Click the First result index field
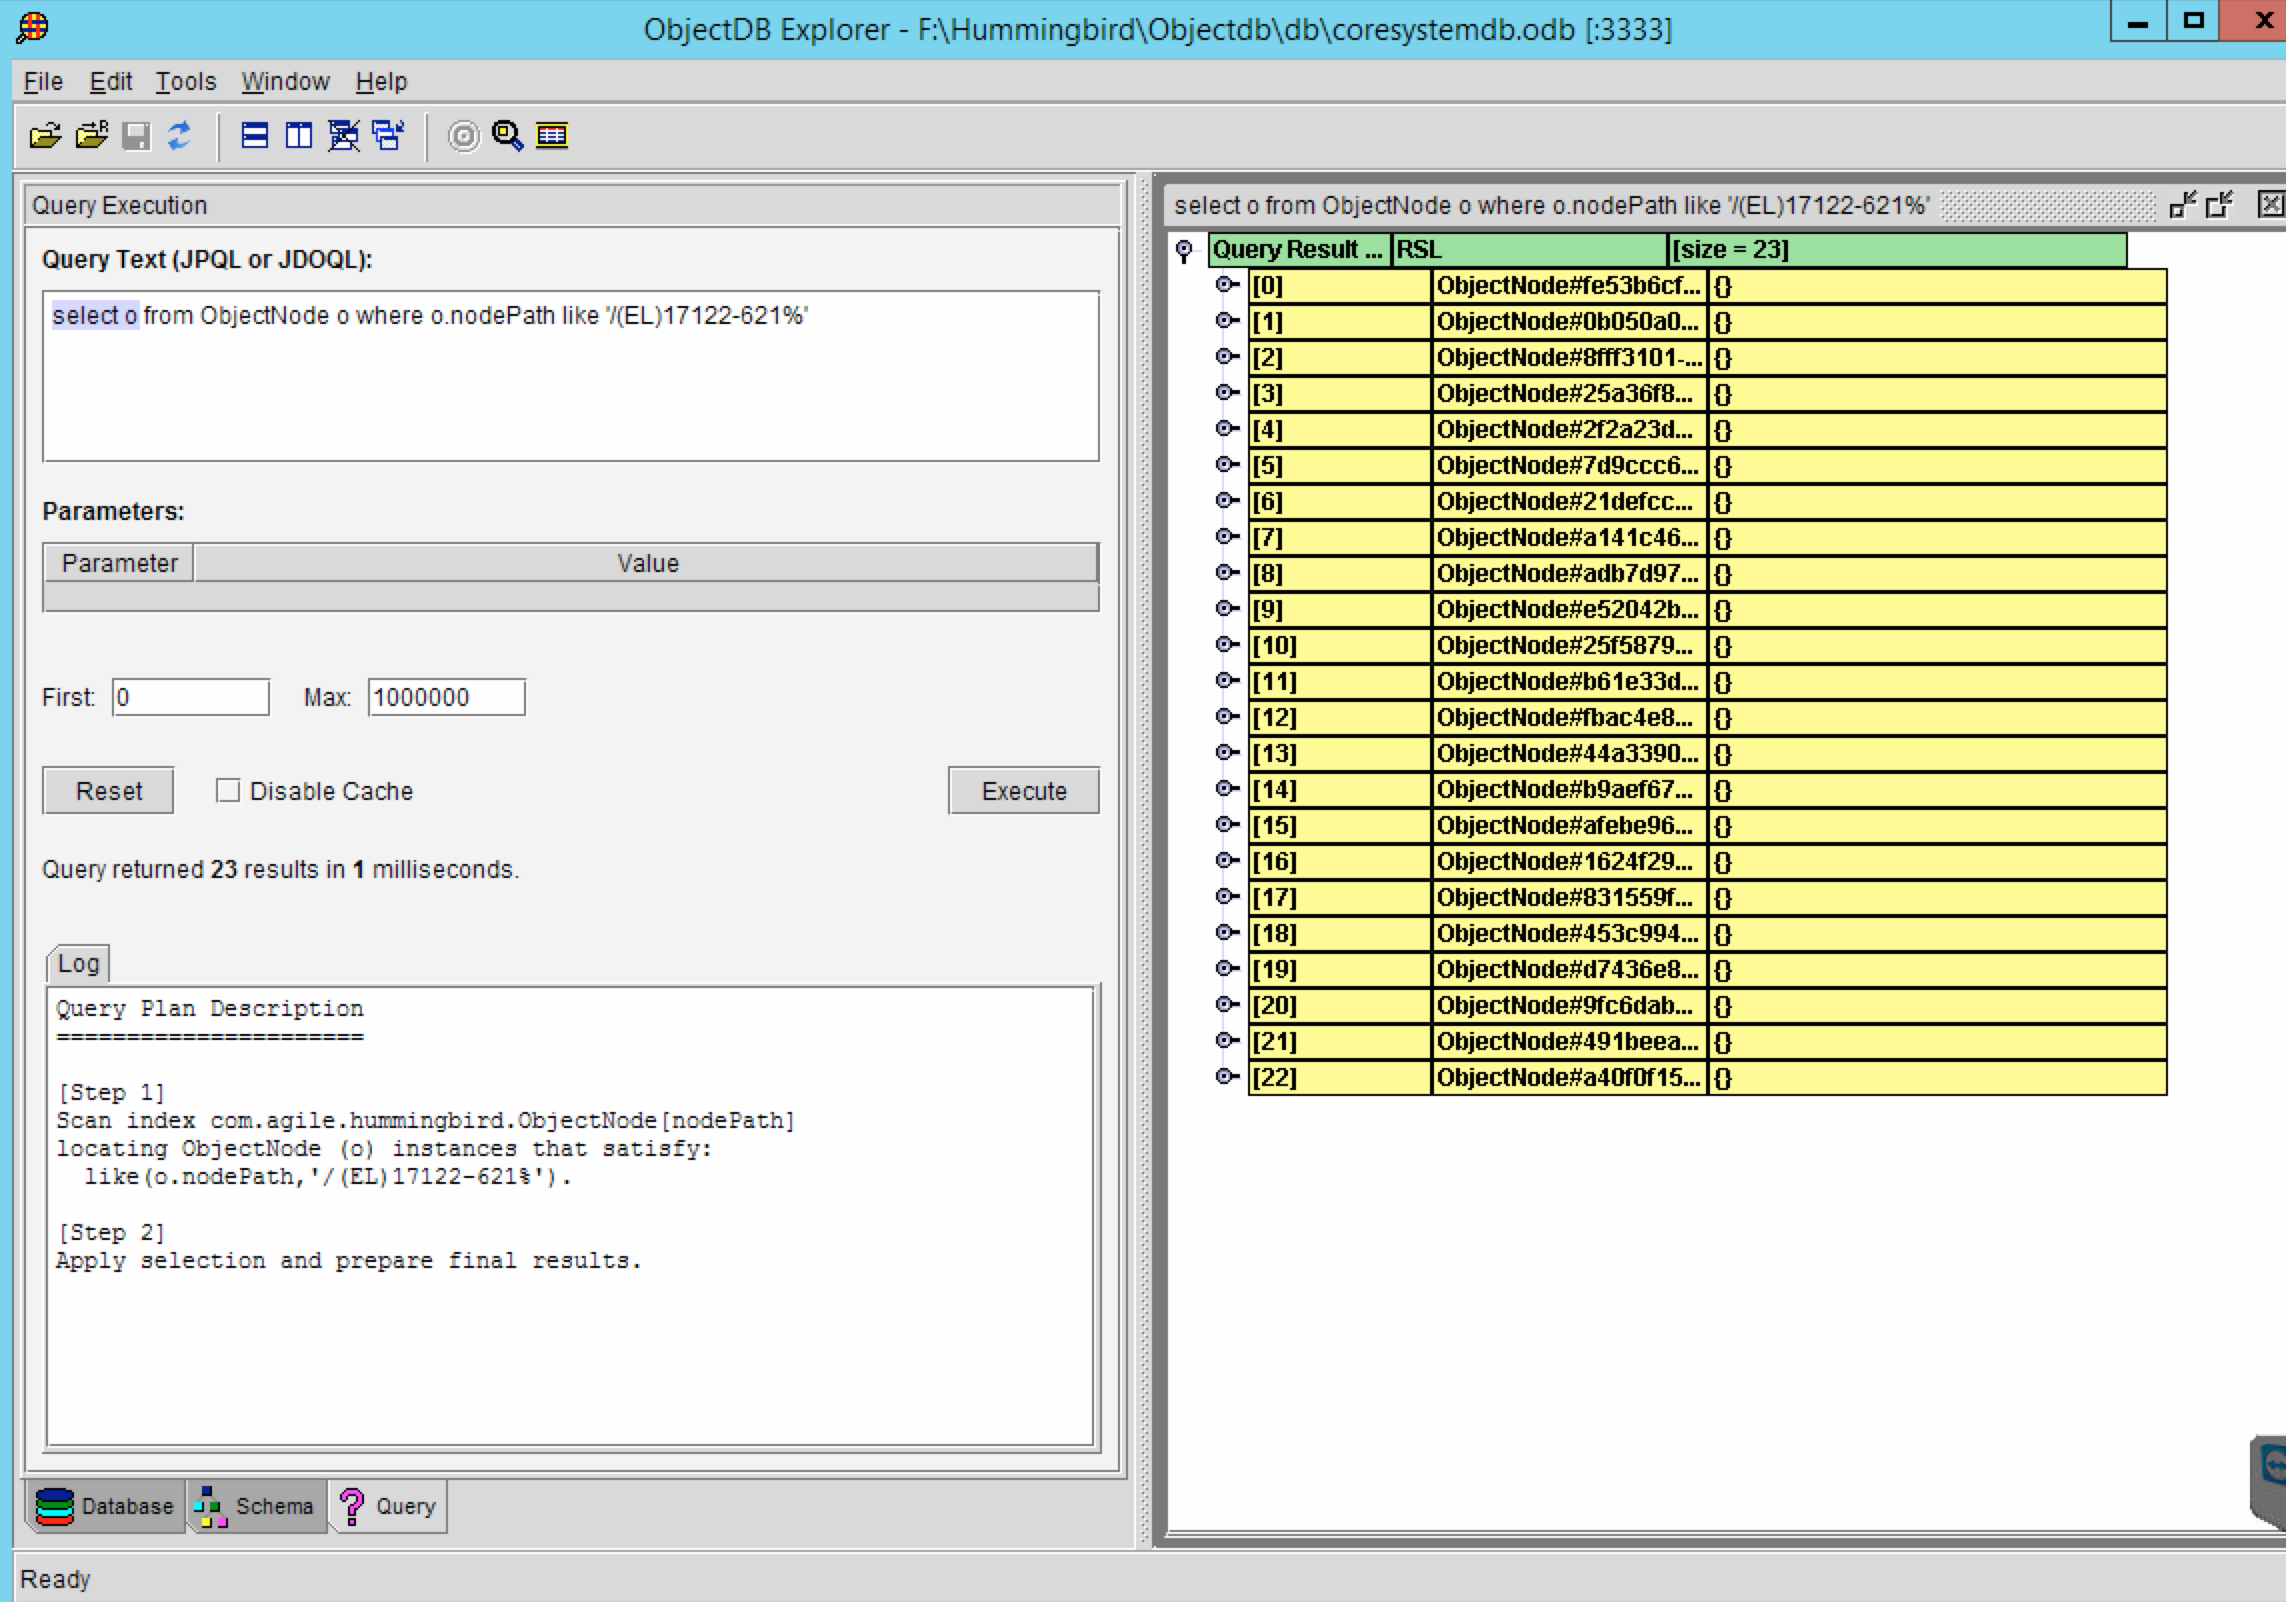Screen dimensions: 2286x1602 click(191, 697)
